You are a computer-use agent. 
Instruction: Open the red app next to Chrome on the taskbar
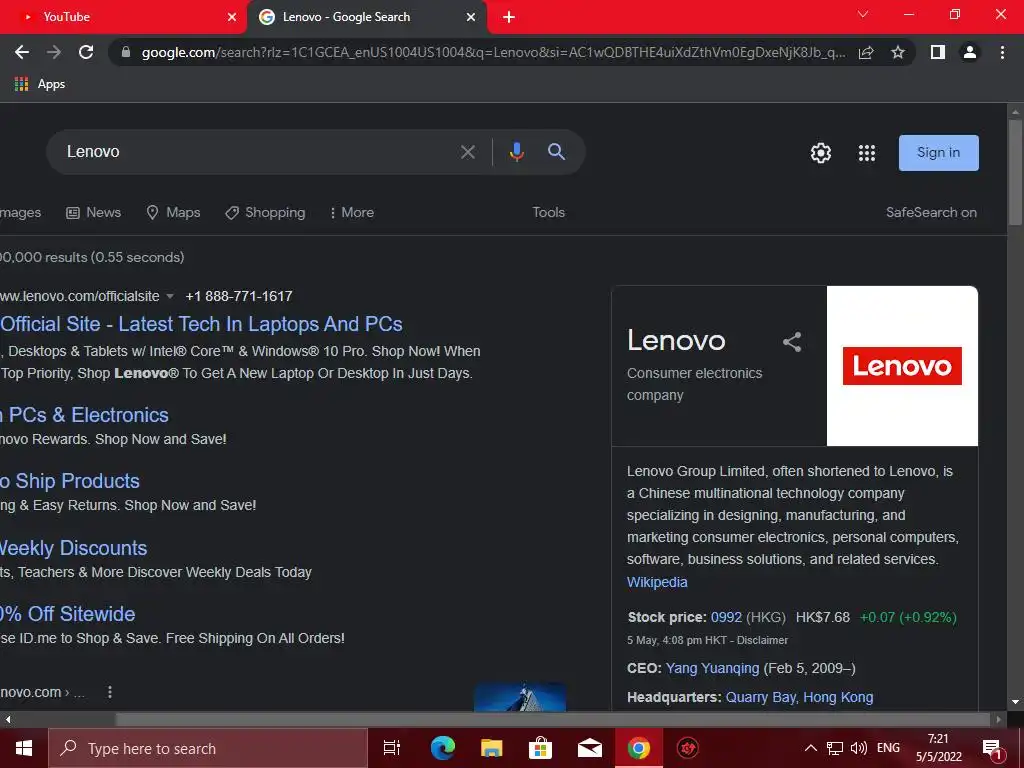click(688, 748)
